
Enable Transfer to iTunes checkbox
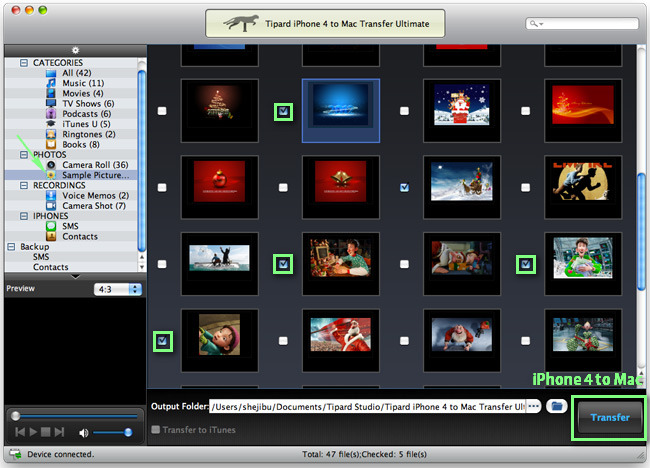(x=156, y=430)
